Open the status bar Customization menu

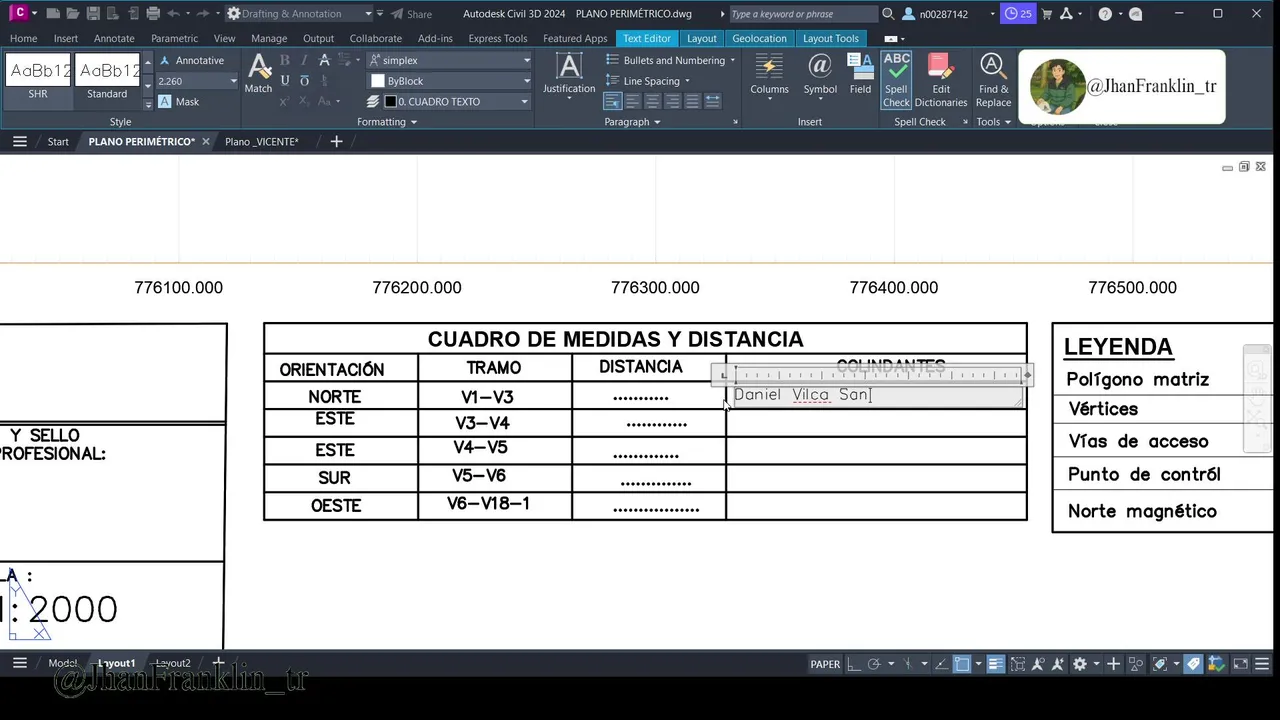point(1261,664)
